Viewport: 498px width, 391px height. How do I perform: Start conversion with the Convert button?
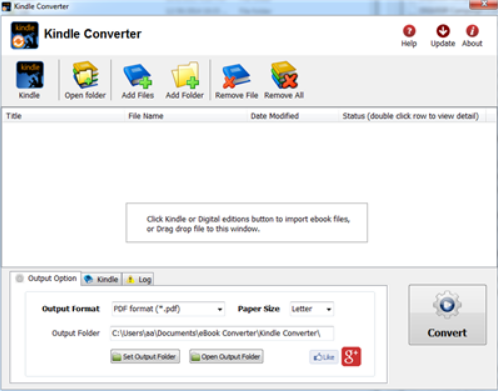click(x=447, y=315)
